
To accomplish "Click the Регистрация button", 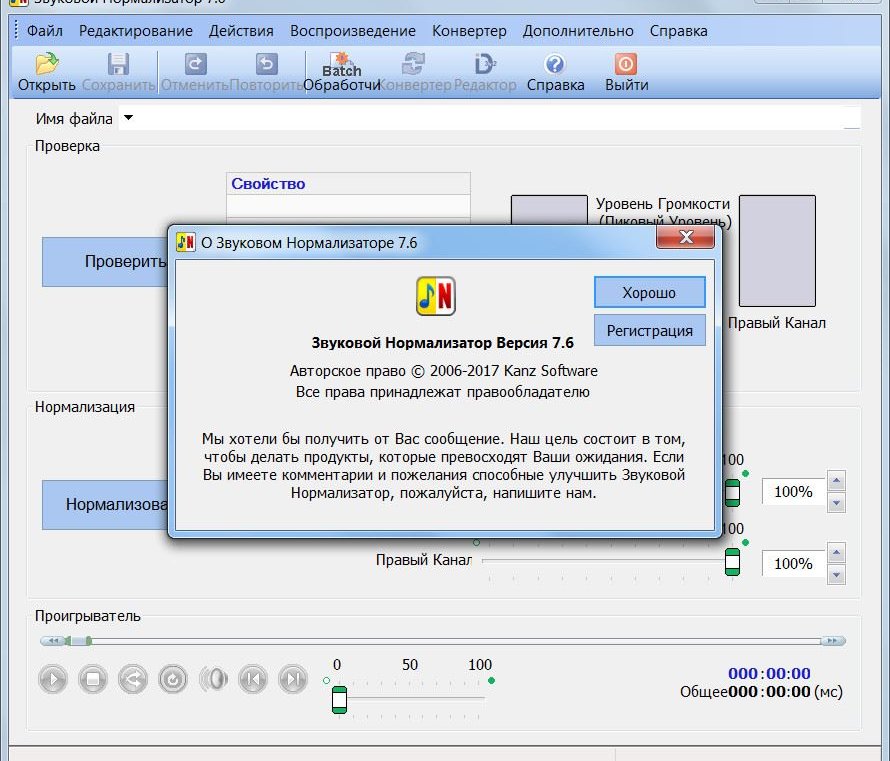I will pos(649,330).
